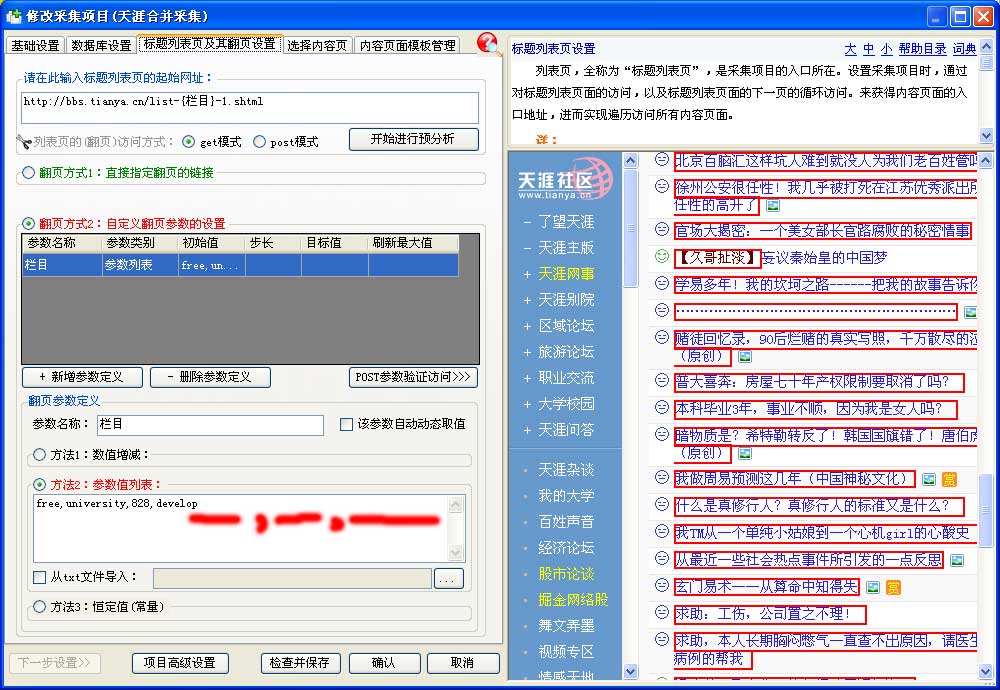
Task: Select 方法2 参数值列表 radio button
Action: pyautogui.click(x=39, y=485)
